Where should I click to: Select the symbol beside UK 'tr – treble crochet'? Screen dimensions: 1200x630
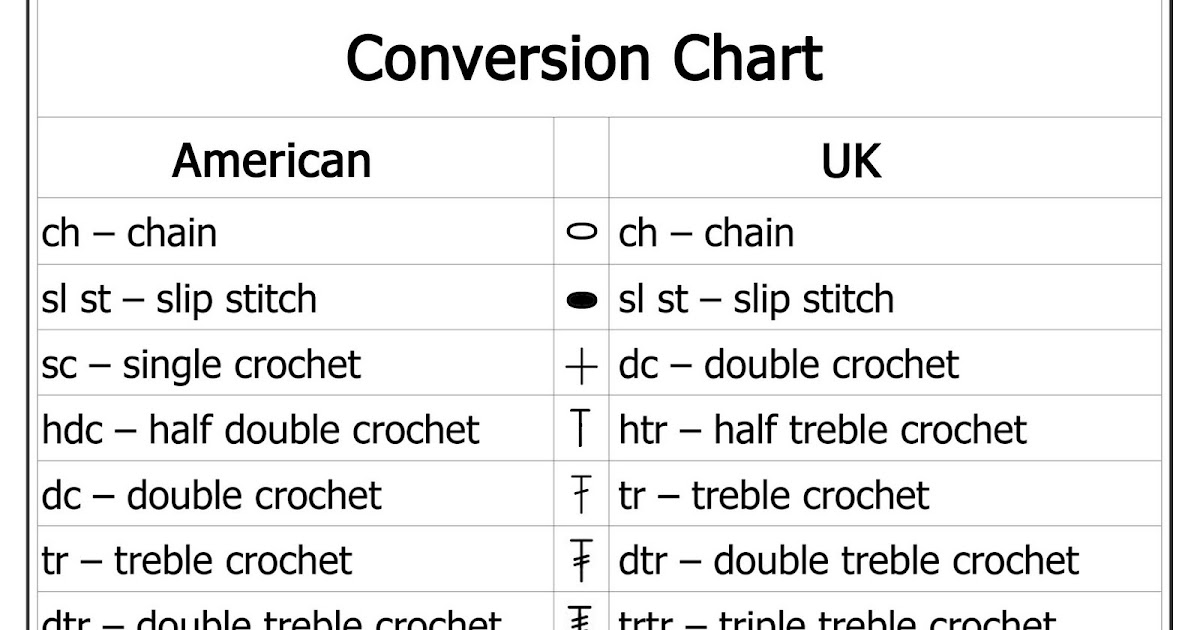(581, 495)
